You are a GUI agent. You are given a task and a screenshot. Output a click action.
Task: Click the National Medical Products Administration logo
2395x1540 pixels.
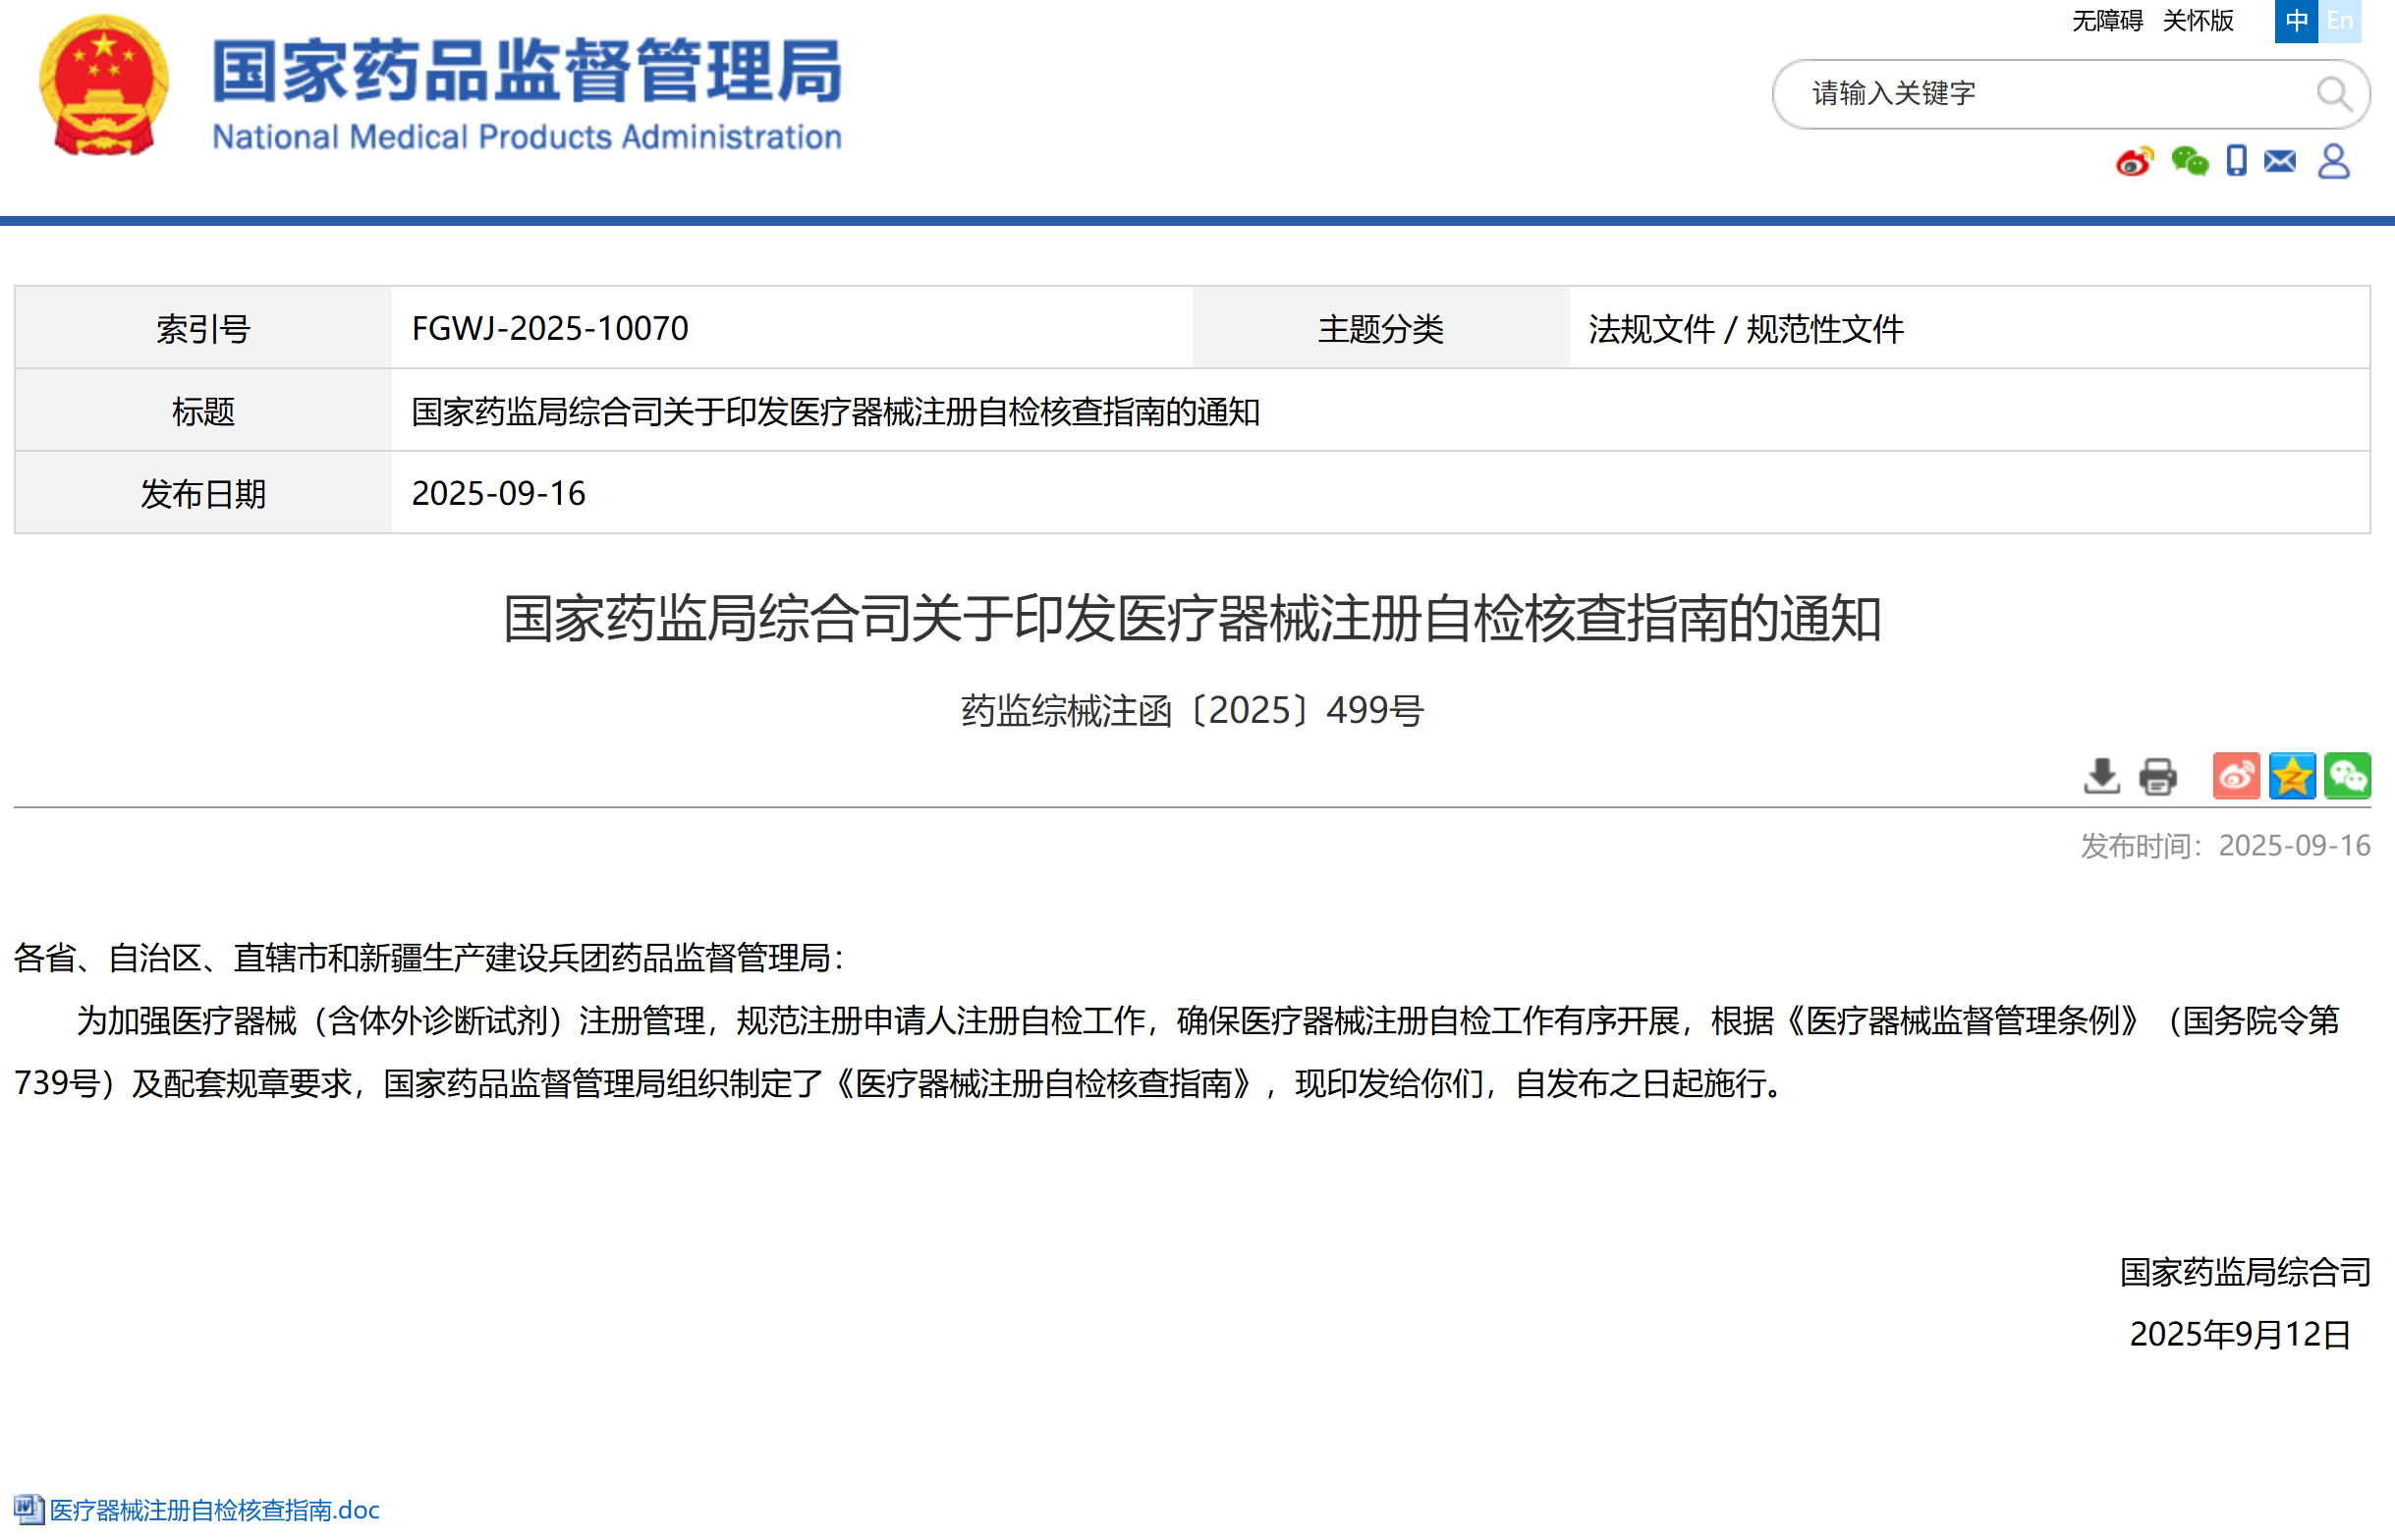(526, 93)
